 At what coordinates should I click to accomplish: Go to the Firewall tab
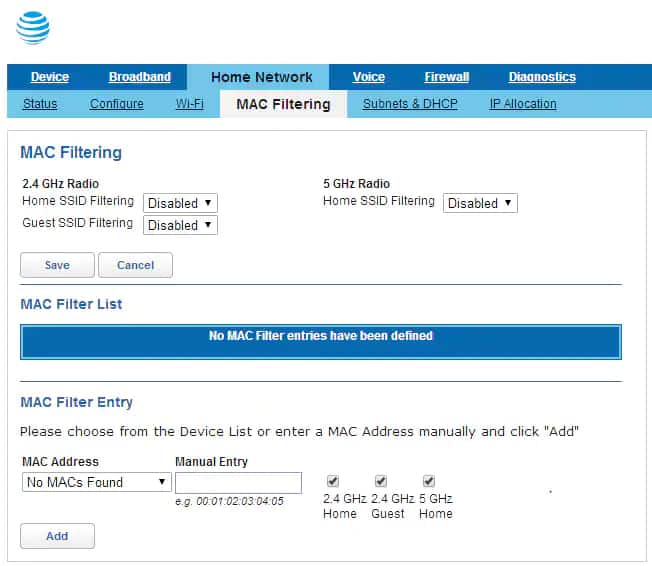446,77
